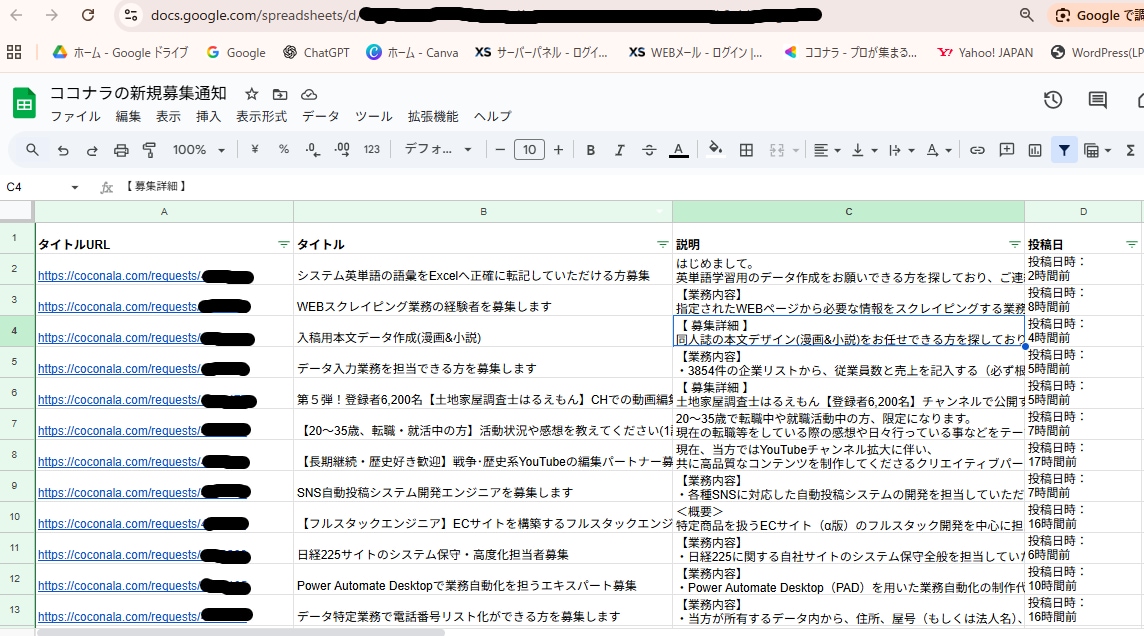
Task: Open the fill color paint bucket
Action: point(716,150)
